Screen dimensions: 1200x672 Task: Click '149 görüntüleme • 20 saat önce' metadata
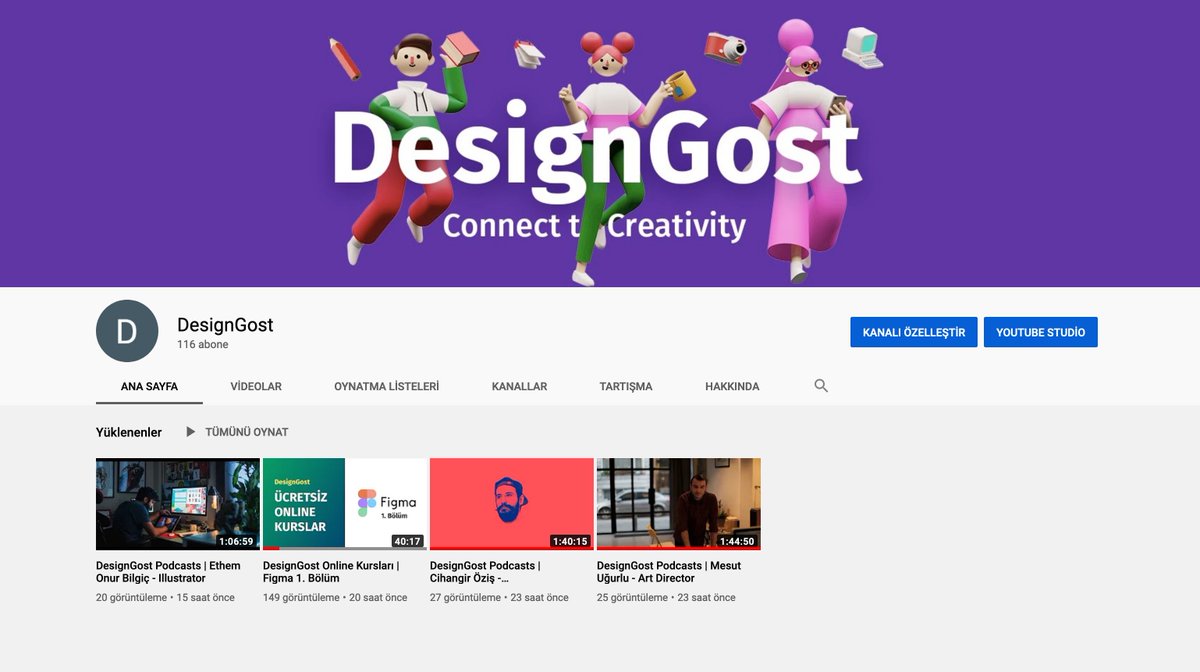click(335, 598)
